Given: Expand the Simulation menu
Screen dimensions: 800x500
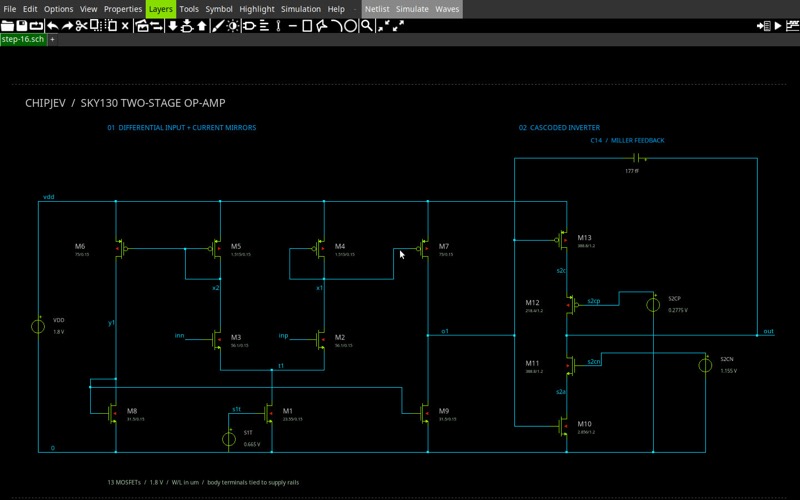Looking at the screenshot, I should click(301, 9).
